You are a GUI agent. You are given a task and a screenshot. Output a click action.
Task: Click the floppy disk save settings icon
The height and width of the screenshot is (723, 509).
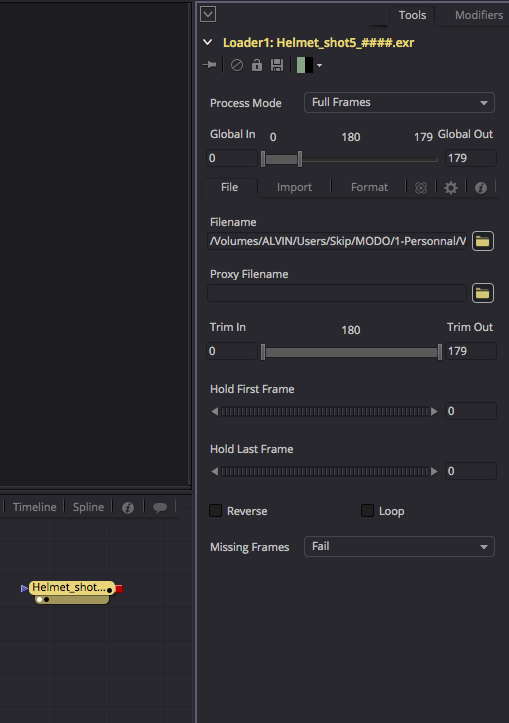point(277,65)
